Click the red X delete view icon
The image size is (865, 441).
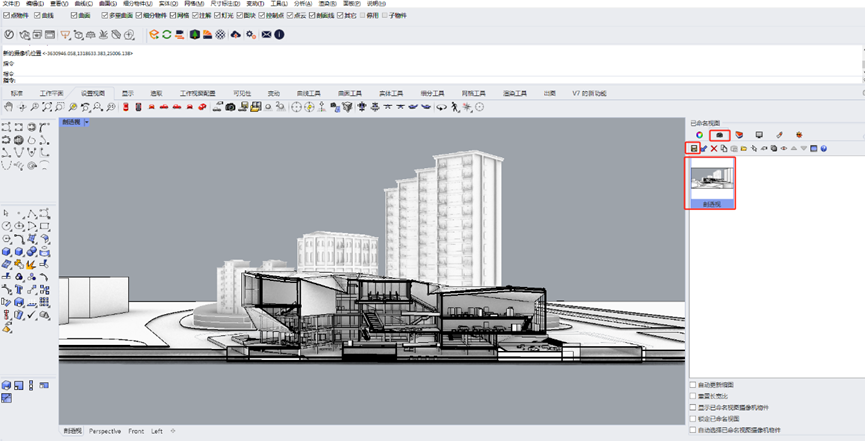[x=713, y=148]
